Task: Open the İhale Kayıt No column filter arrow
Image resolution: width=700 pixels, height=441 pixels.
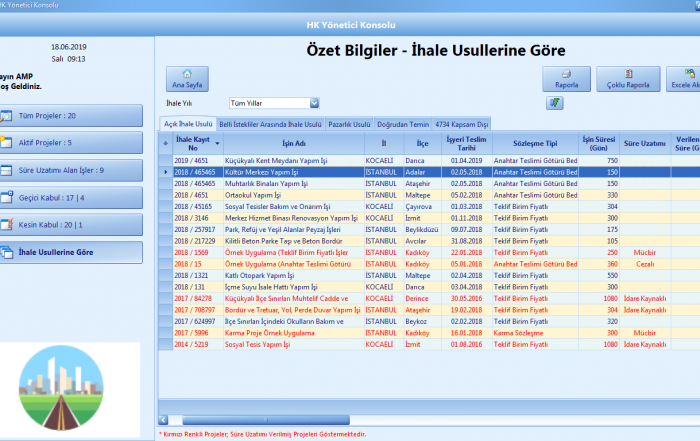Action: click(216, 144)
